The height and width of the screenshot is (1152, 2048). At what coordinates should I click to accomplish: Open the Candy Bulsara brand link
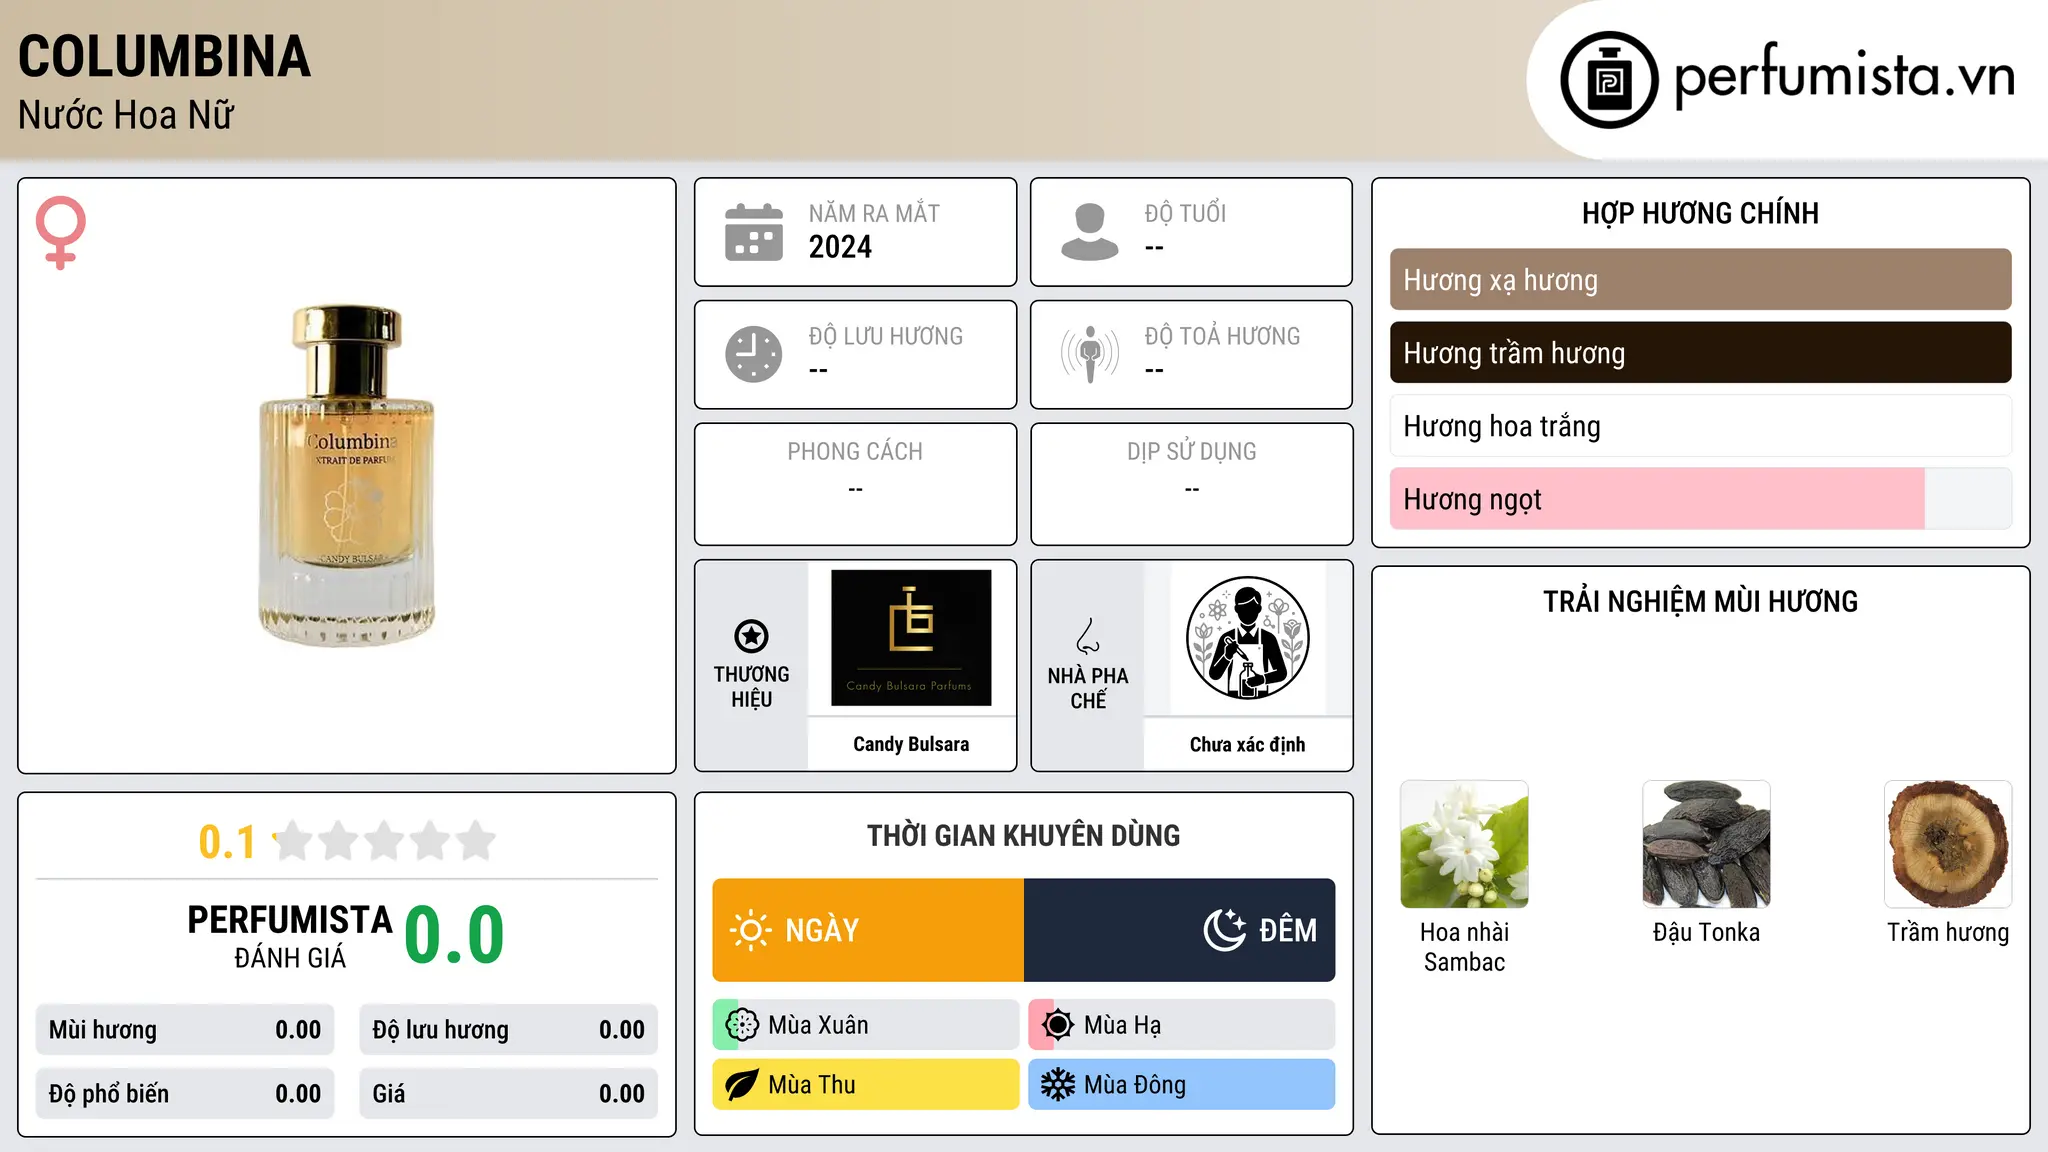pos(911,744)
